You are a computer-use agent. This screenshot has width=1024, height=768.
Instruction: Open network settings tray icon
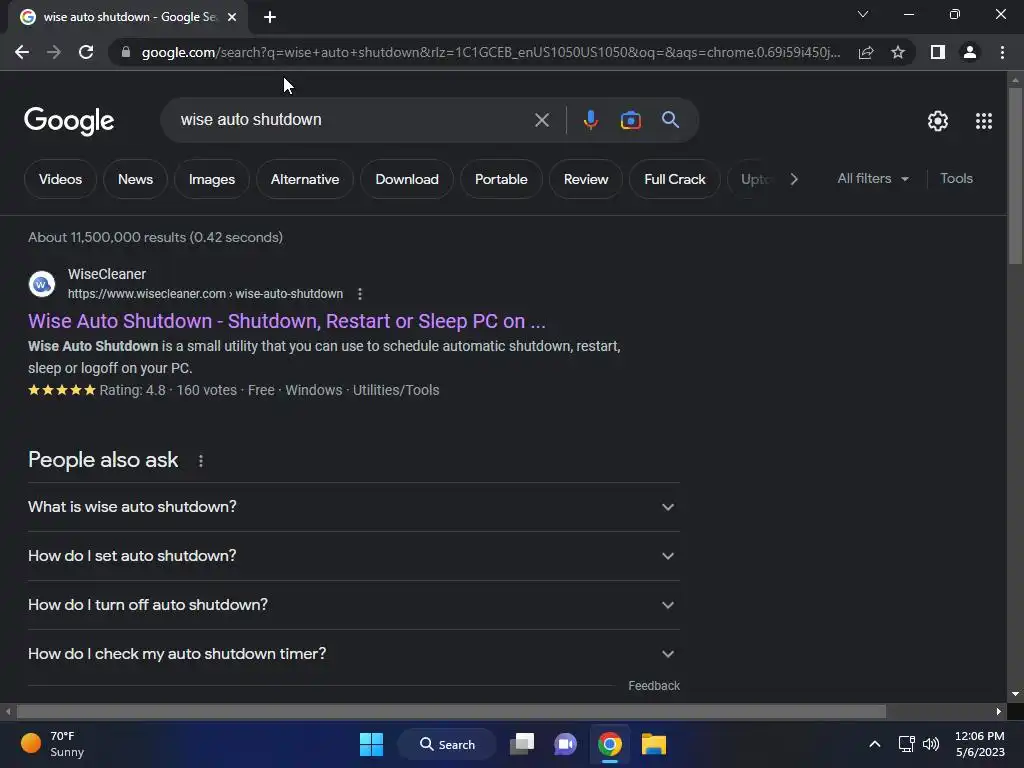tap(906, 744)
